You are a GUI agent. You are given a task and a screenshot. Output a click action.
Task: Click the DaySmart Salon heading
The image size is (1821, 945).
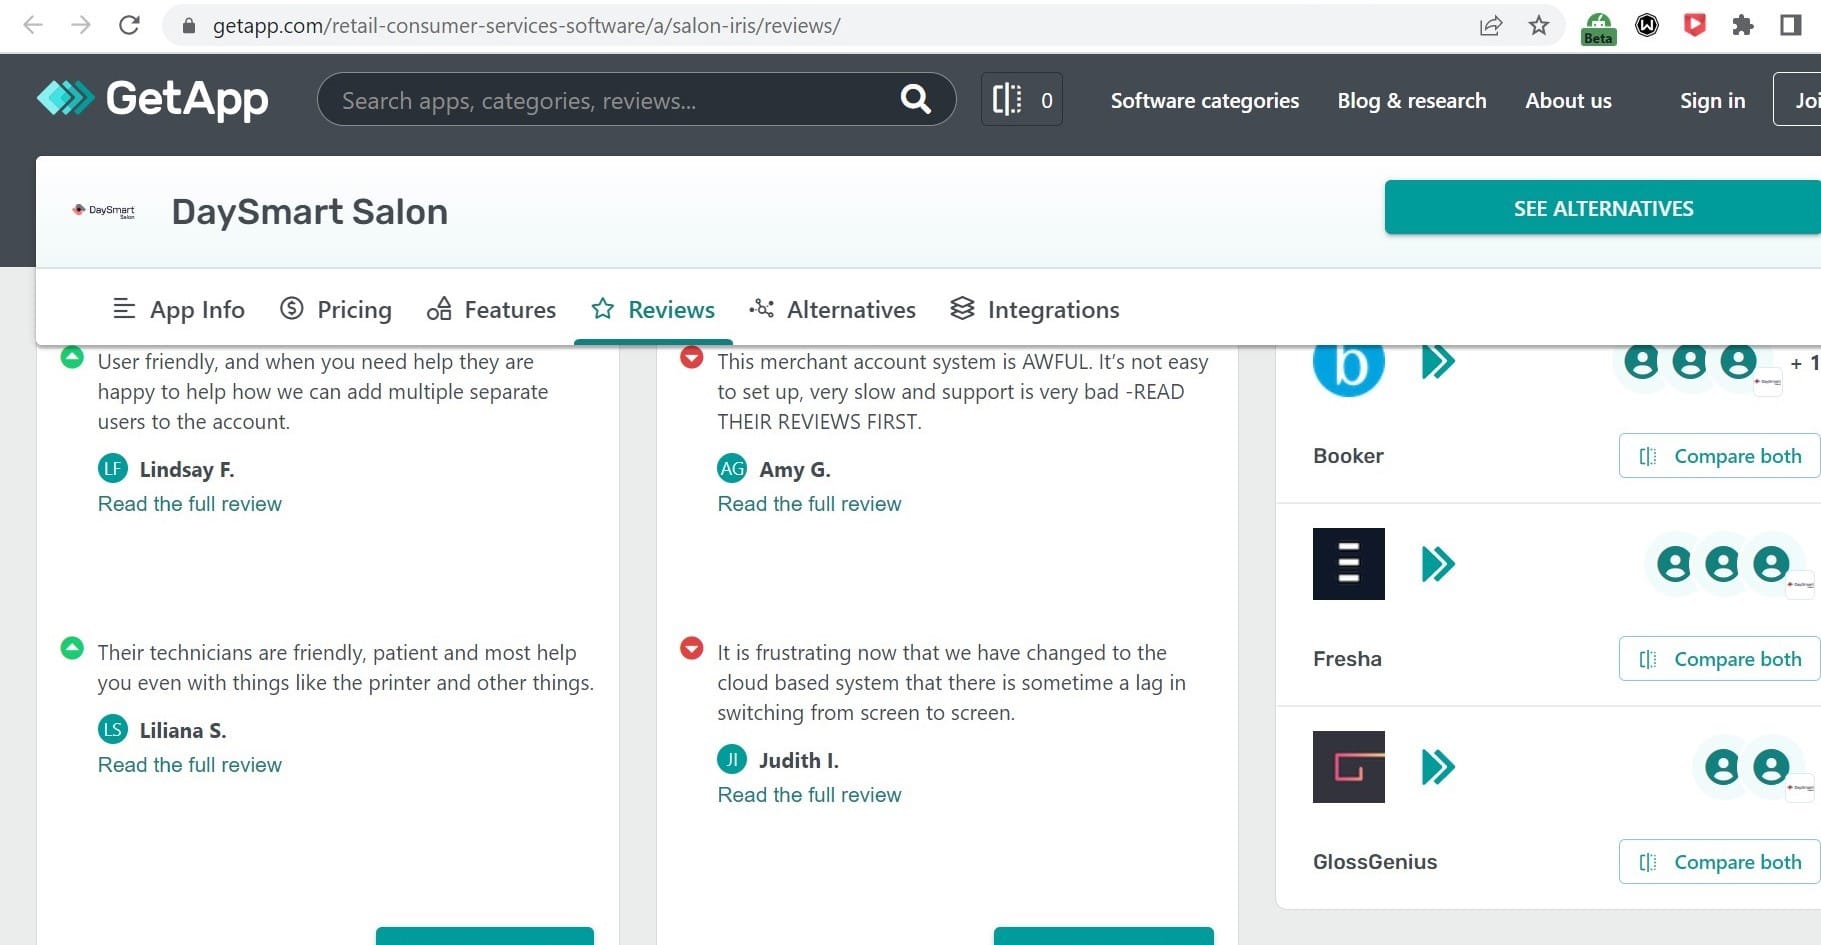pos(309,212)
